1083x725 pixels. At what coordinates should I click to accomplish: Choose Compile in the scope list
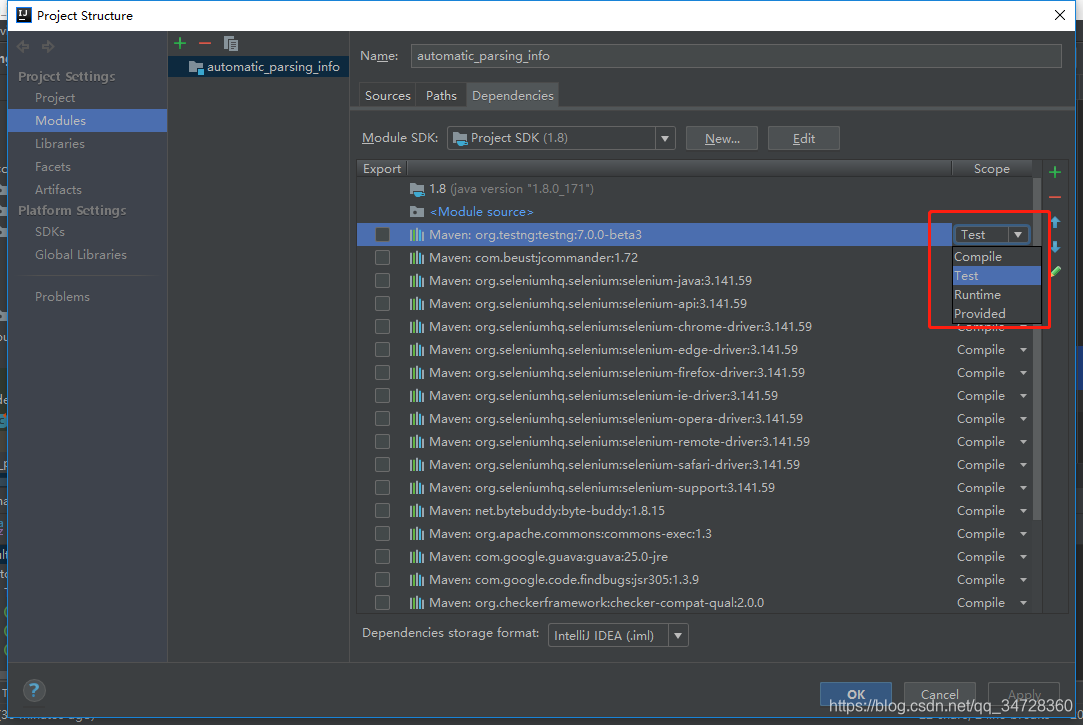pos(997,257)
